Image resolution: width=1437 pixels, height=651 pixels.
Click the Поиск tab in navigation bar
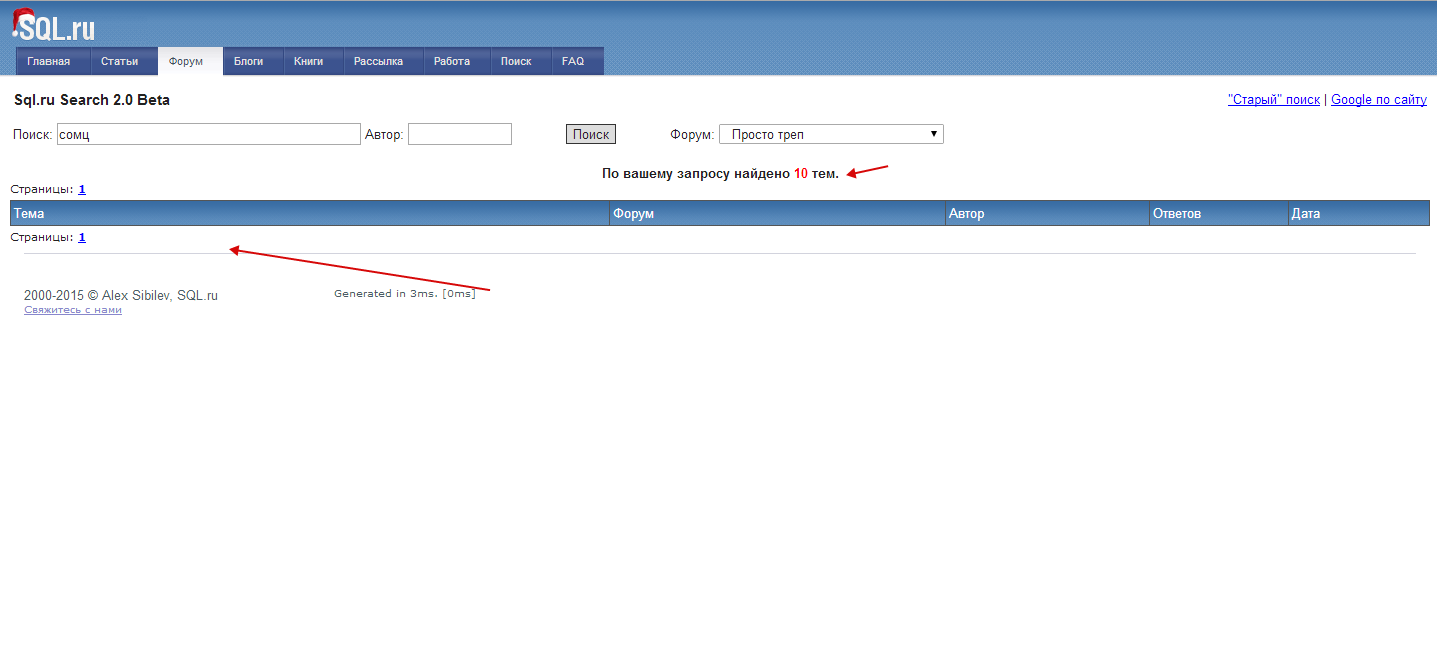click(x=516, y=61)
